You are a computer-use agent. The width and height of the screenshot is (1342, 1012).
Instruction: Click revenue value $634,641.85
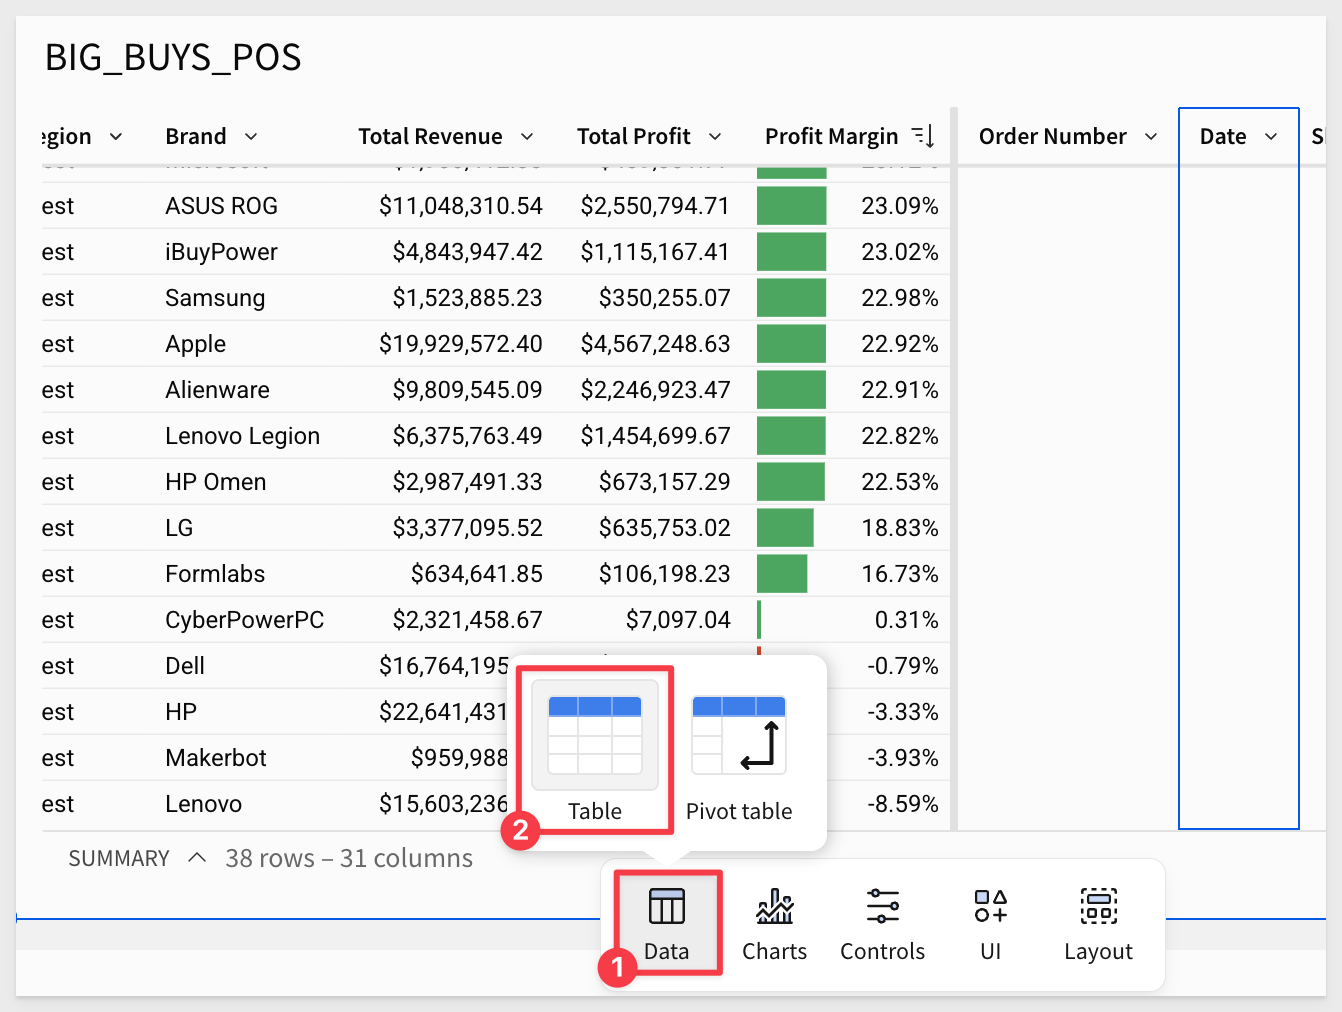click(476, 574)
